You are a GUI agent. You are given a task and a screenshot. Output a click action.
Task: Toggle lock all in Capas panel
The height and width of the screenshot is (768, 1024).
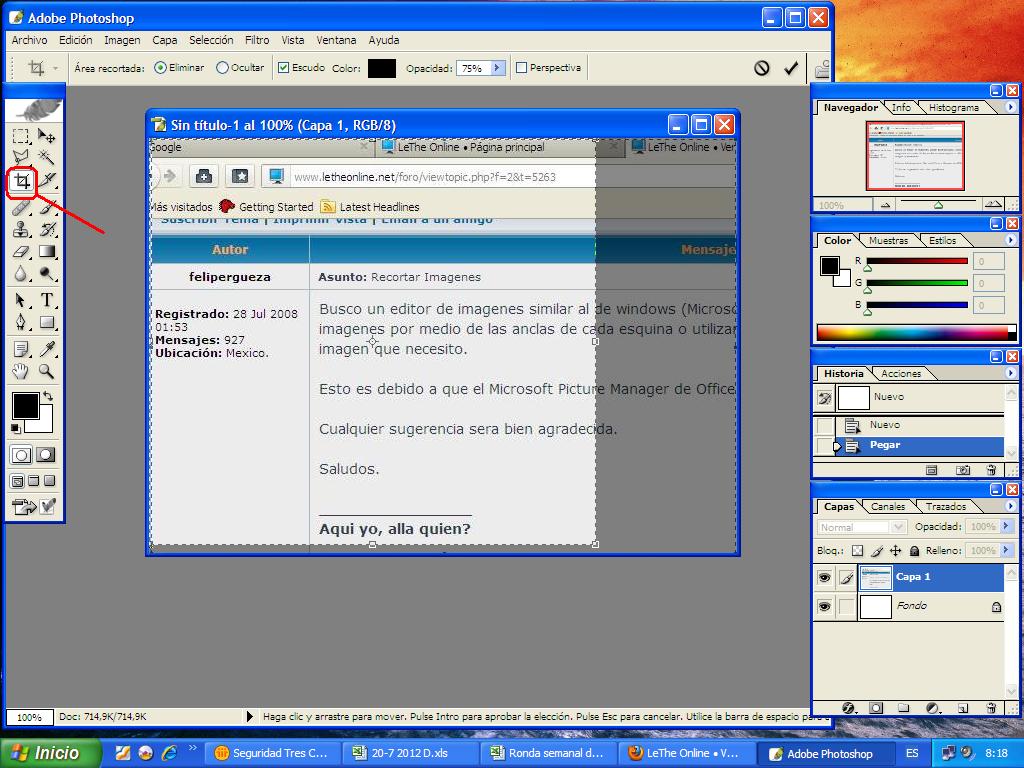click(x=914, y=551)
